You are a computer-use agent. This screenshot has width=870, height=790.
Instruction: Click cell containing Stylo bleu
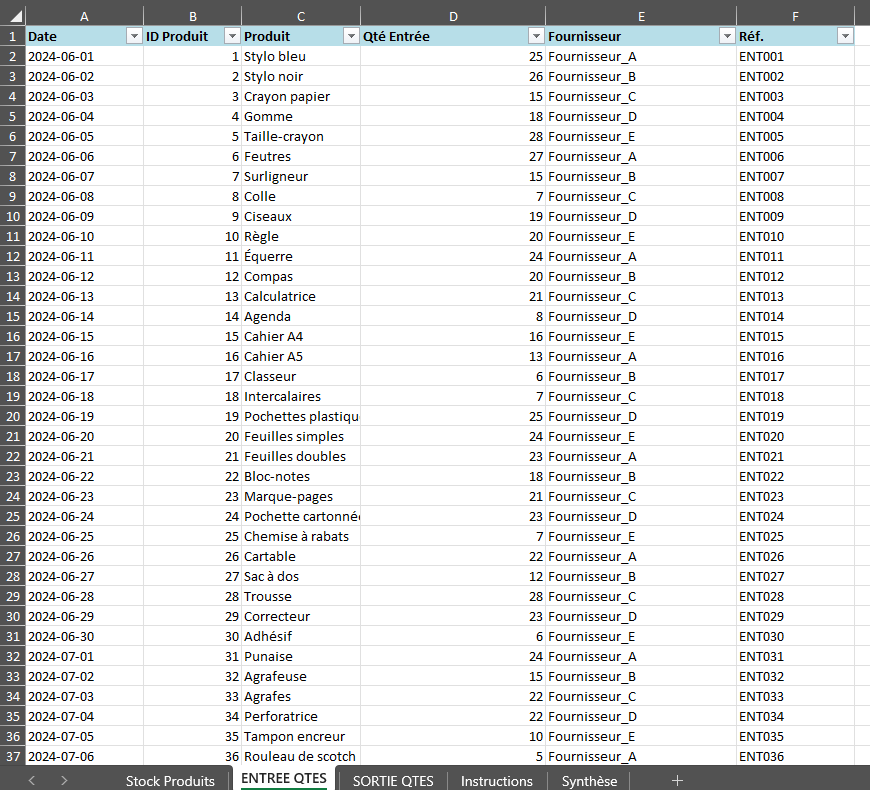[301, 57]
